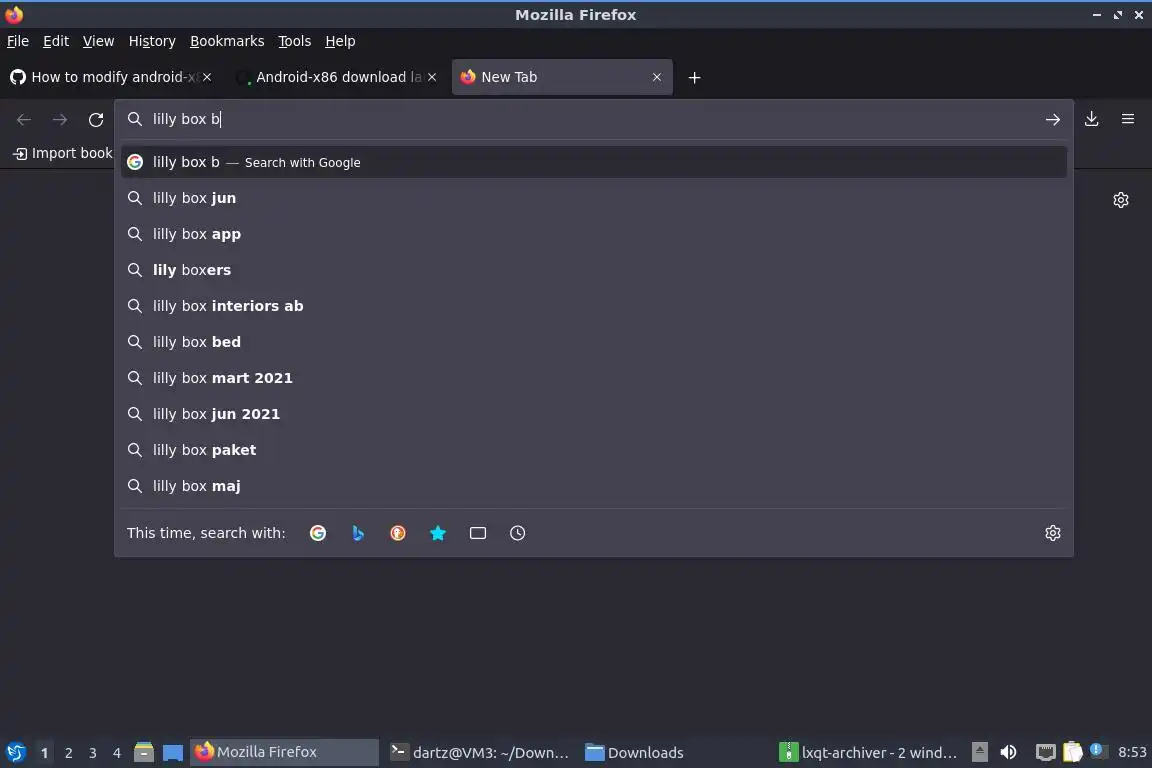The width and height of the screenshot is (1152, 768).
Task: Switch to virtual desktop 2
Action: pos(68,753)
